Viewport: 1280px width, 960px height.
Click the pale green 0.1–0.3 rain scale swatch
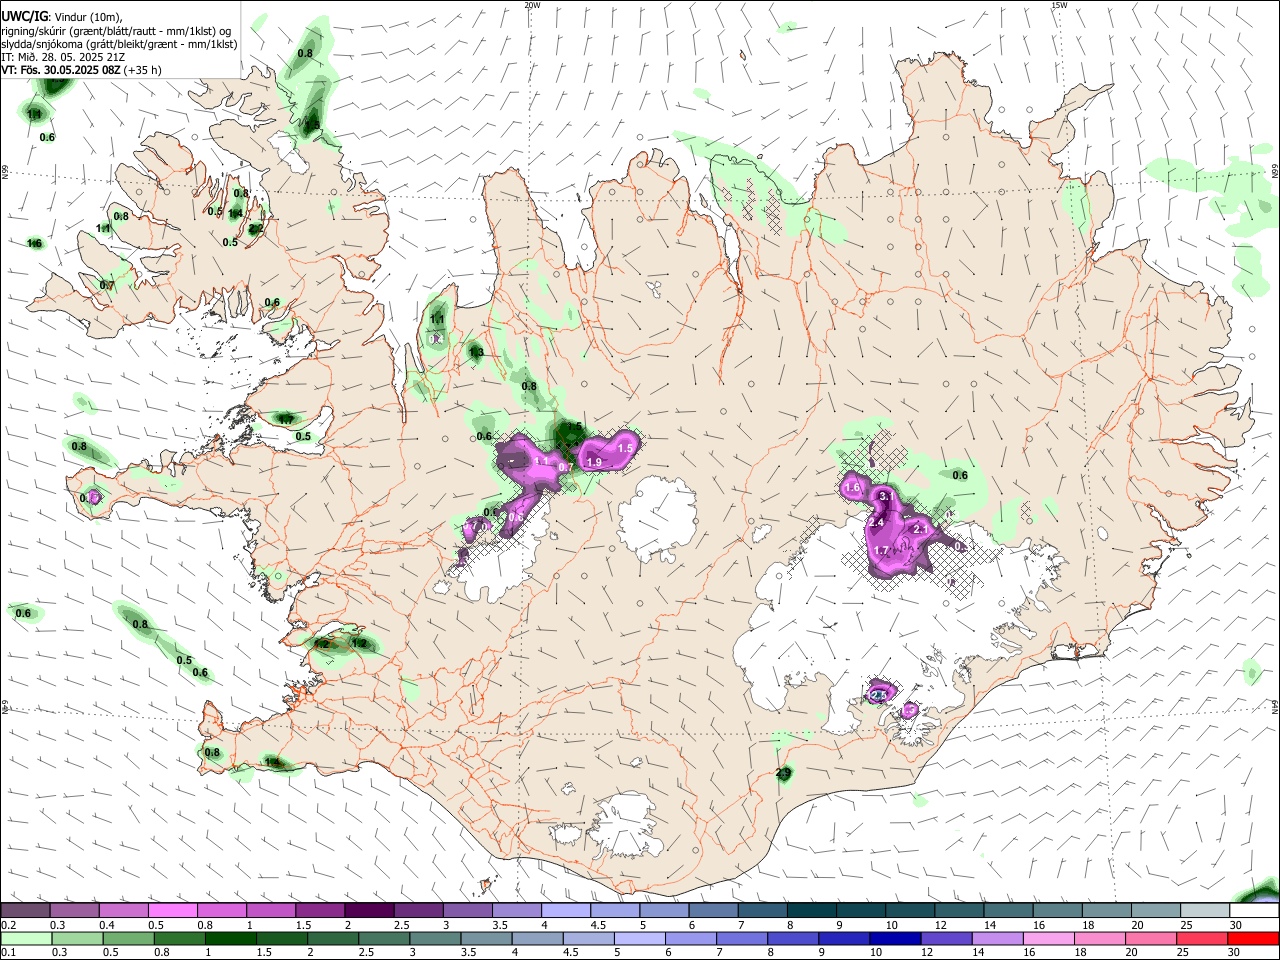coord(25,938)
